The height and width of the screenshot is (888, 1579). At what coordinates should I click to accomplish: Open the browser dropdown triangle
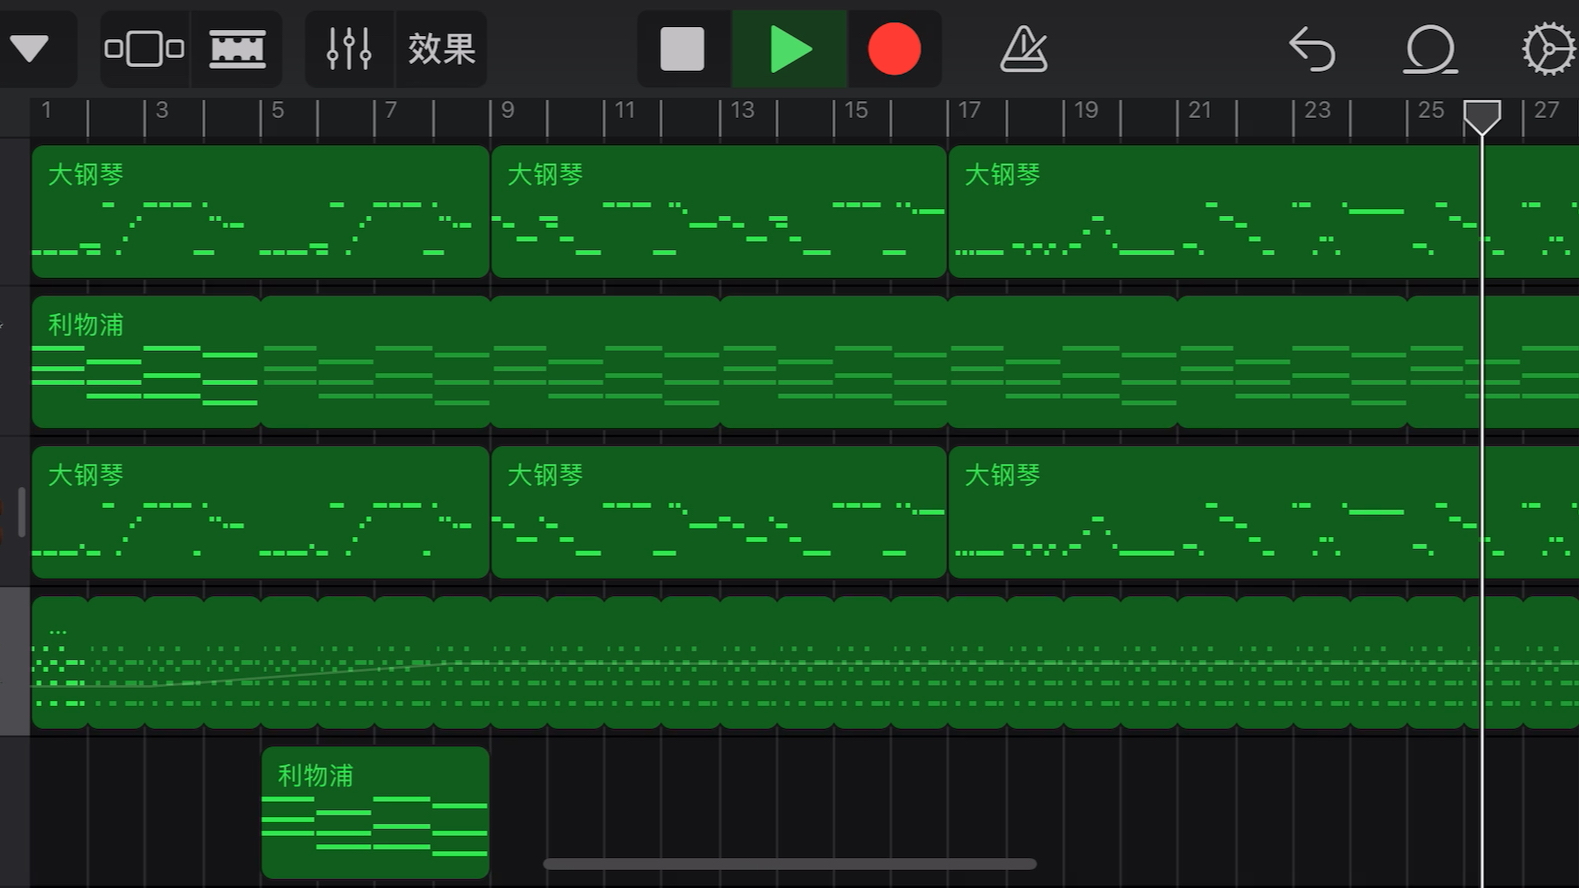pyautogui.click(x=29, y=49)
